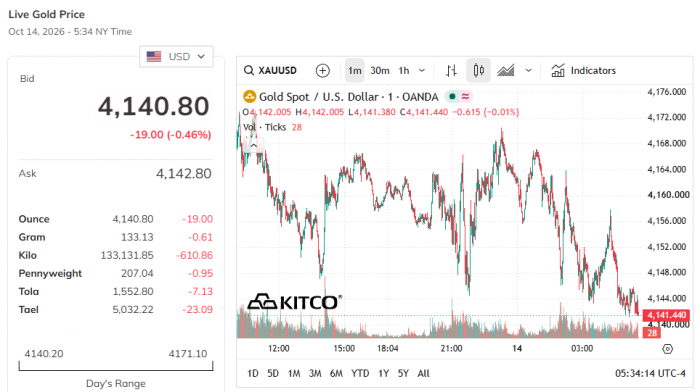Expand the chart style dropdown arrow

(x=529, y=71)
